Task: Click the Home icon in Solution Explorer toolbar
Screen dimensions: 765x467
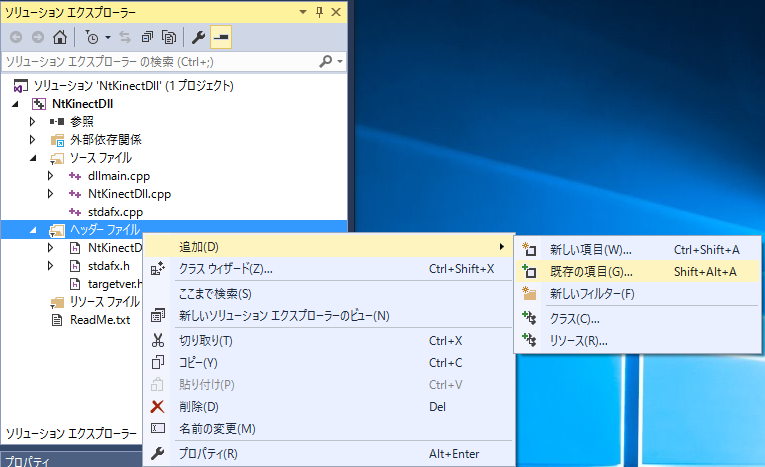Action: point(60,38)
